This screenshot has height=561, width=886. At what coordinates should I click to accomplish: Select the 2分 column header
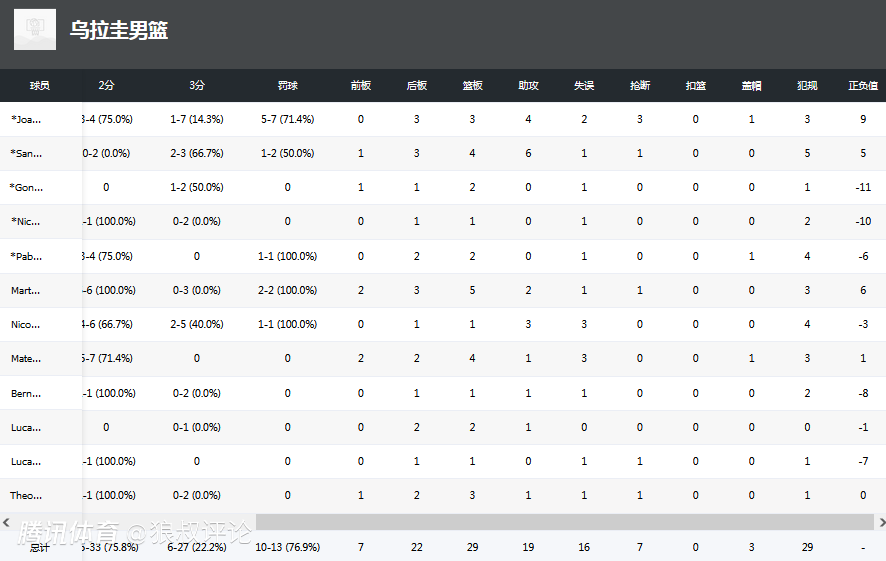point(106,85)
